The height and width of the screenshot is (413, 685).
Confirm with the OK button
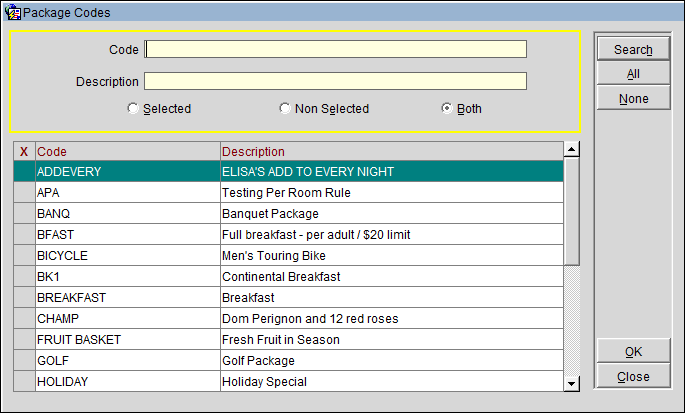(632, 351)
